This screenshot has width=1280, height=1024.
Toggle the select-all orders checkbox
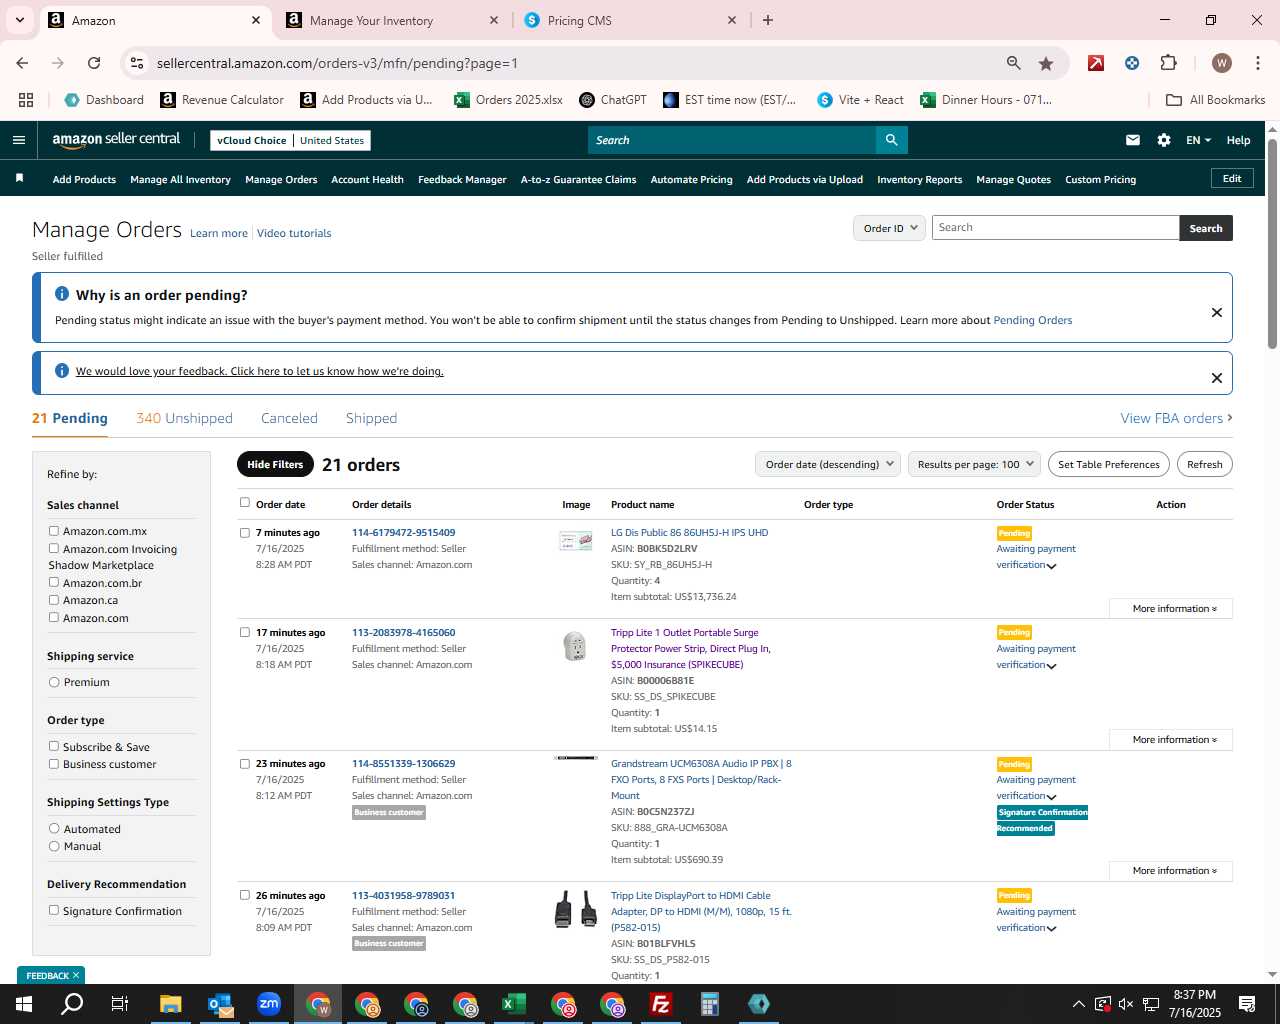244,503
